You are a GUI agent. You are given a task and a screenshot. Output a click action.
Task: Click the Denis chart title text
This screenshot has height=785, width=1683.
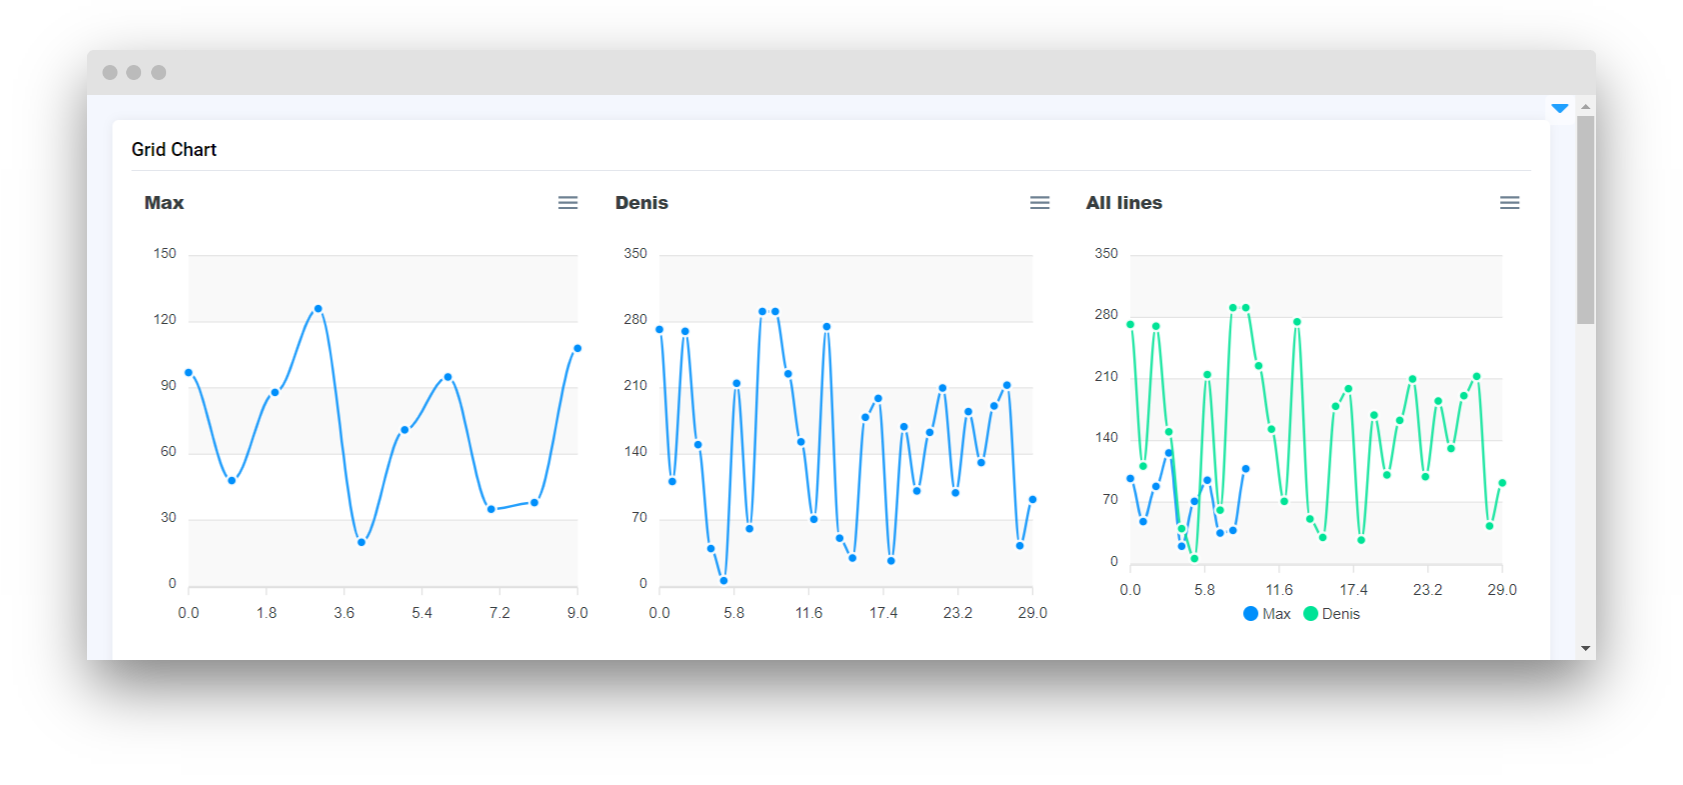(641, 203)
